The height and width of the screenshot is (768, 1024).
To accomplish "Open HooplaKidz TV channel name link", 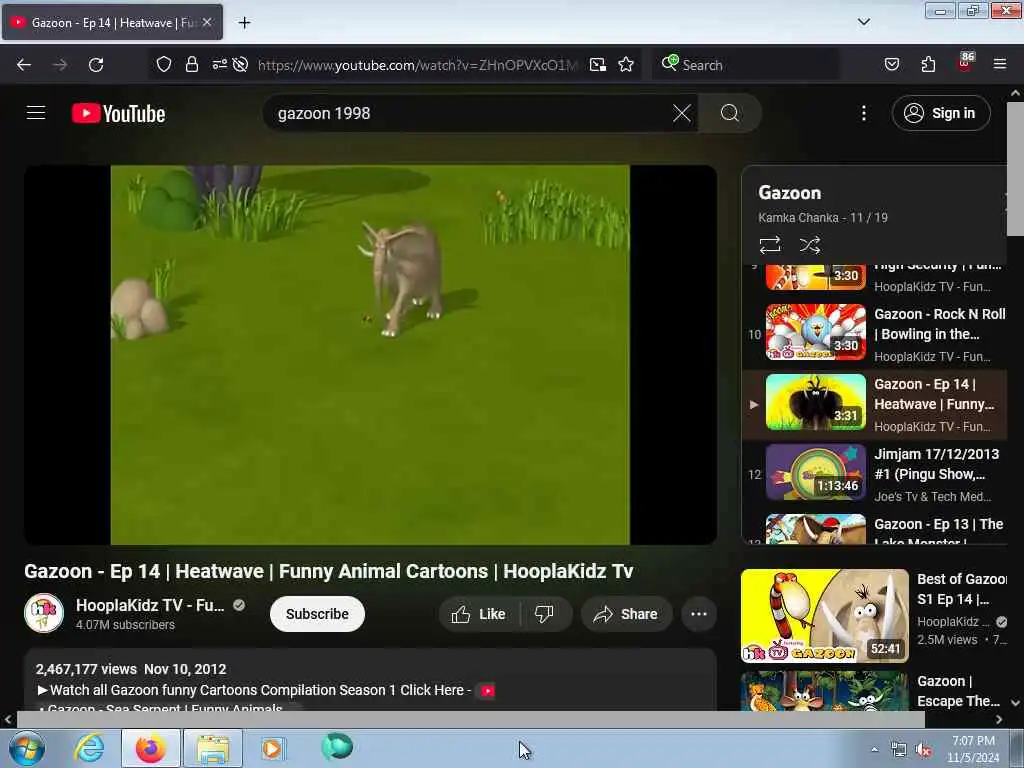I will (x=150, y=605).
